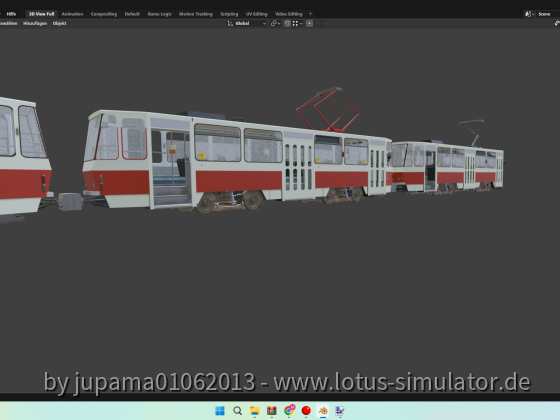
Task: Switch to the Game Logic workspace tab
Action: click(x=159, y=14)
